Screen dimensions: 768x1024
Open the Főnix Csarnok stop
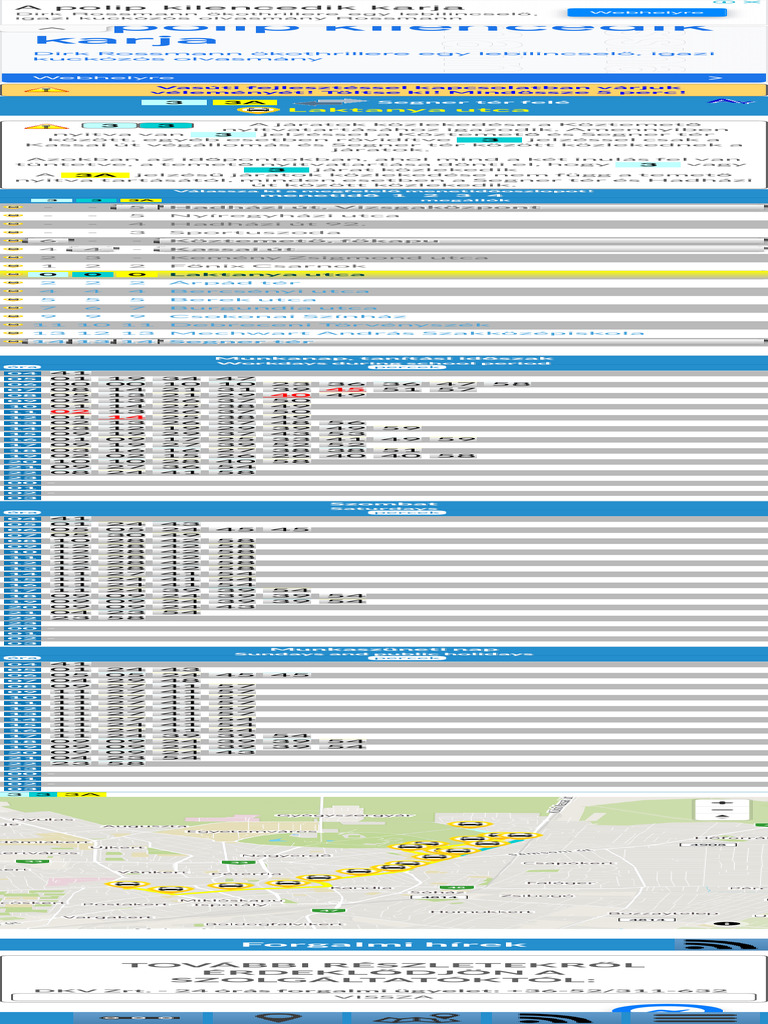click(267, 266)
